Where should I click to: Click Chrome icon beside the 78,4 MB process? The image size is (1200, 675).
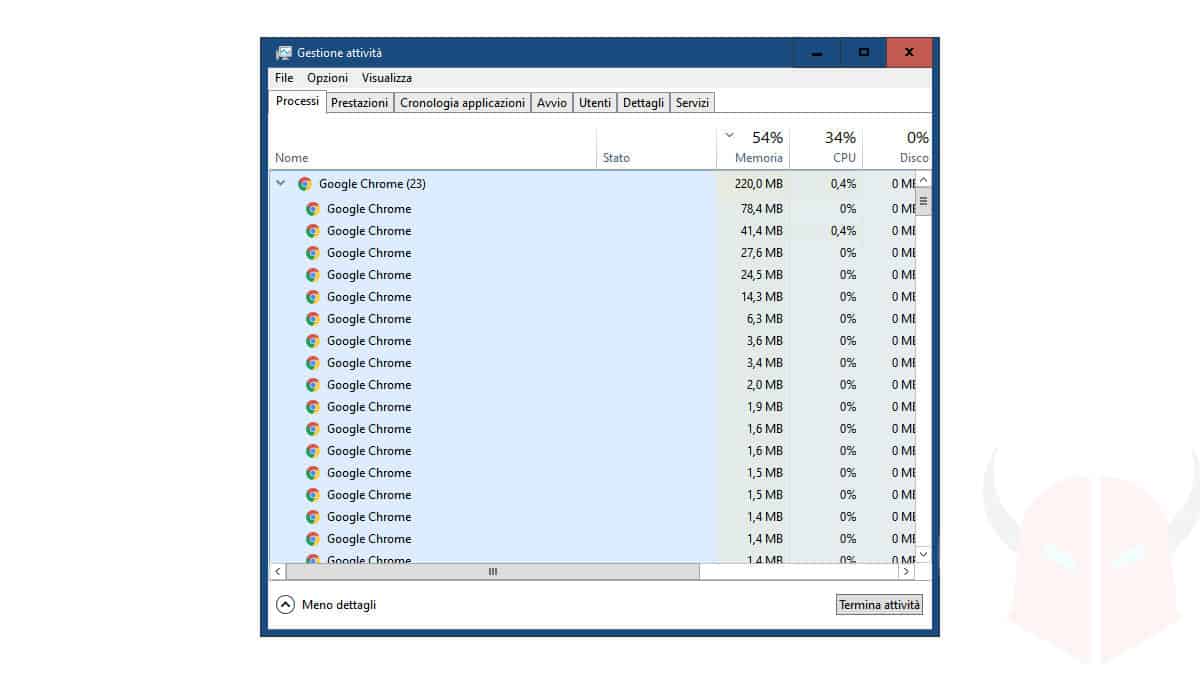click(x=313, y=209)
